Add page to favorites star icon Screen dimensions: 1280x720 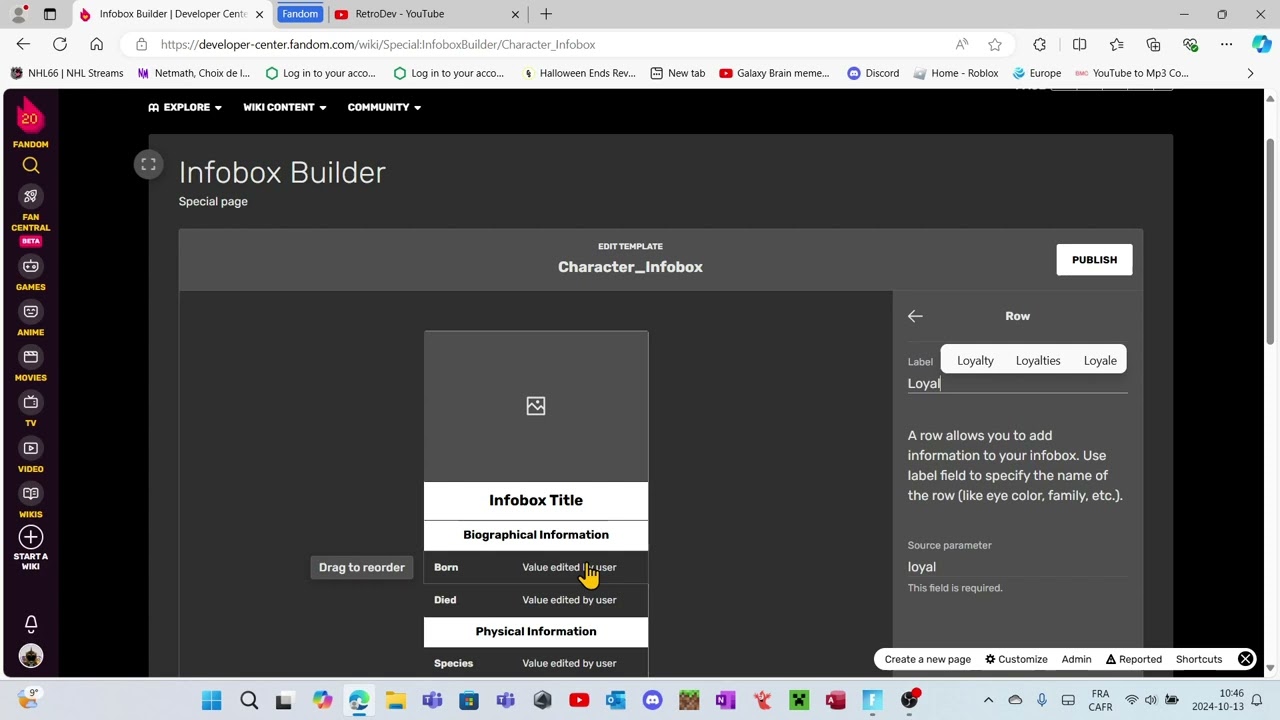(995, 44)
